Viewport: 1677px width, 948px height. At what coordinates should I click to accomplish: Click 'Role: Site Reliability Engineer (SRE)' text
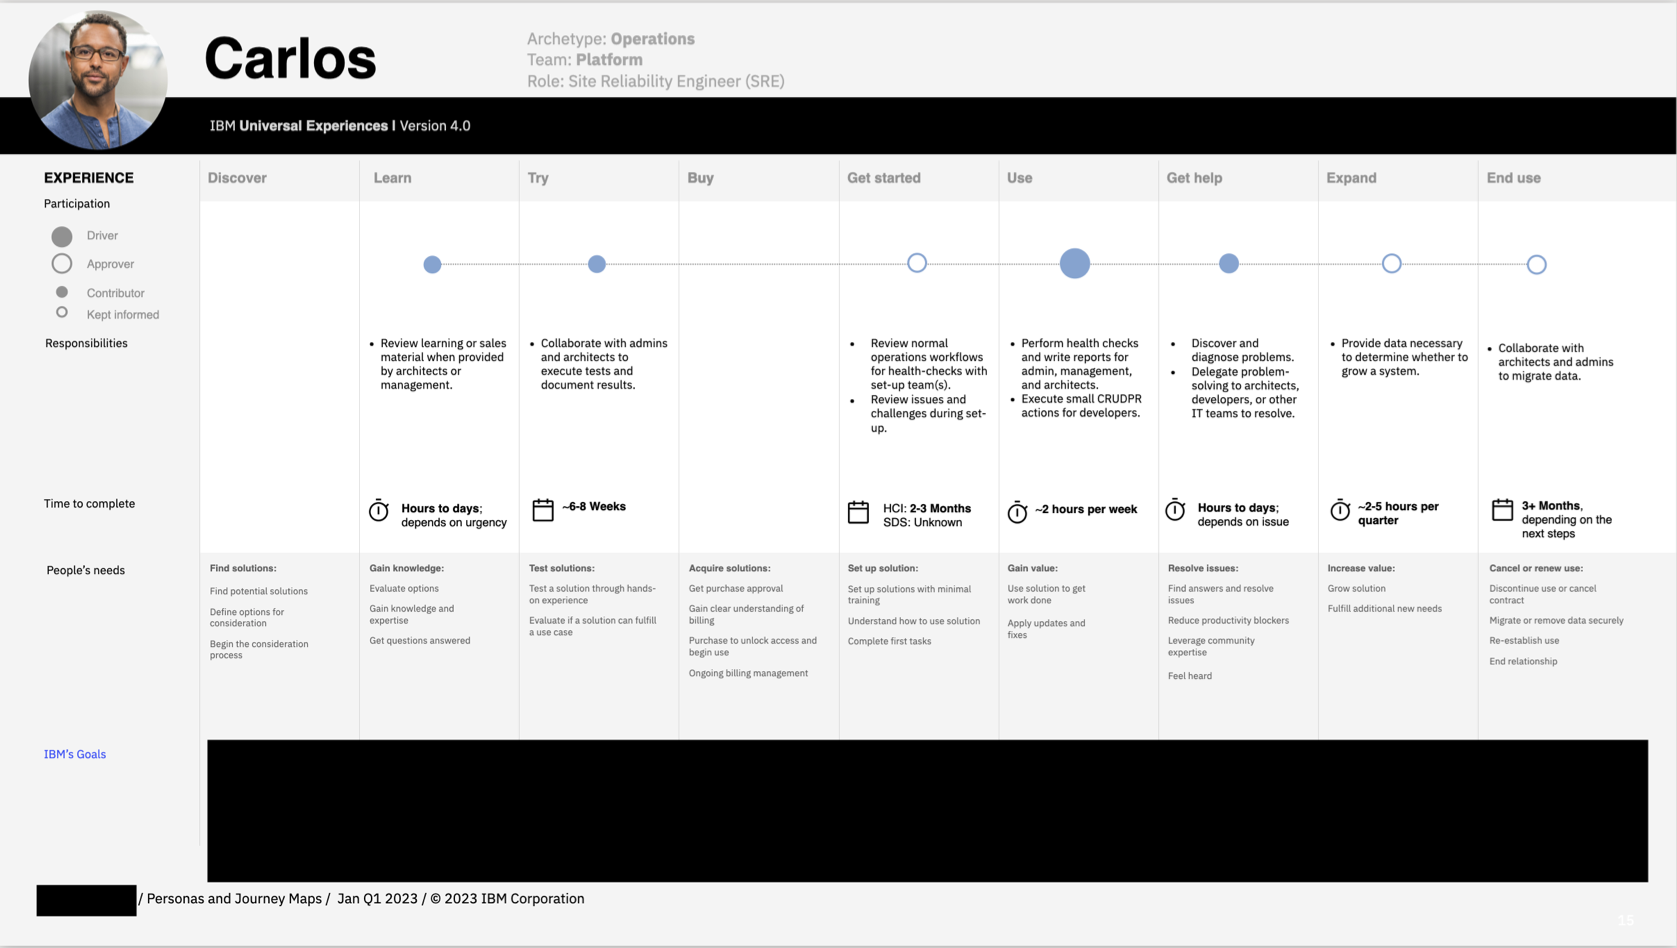655,81
